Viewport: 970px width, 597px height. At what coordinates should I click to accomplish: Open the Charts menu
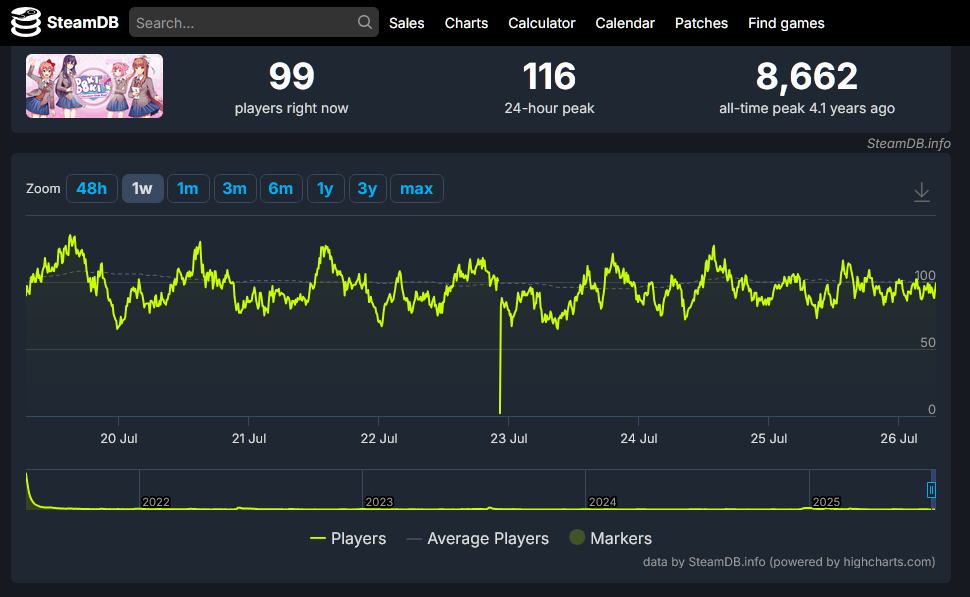point(466,23)
